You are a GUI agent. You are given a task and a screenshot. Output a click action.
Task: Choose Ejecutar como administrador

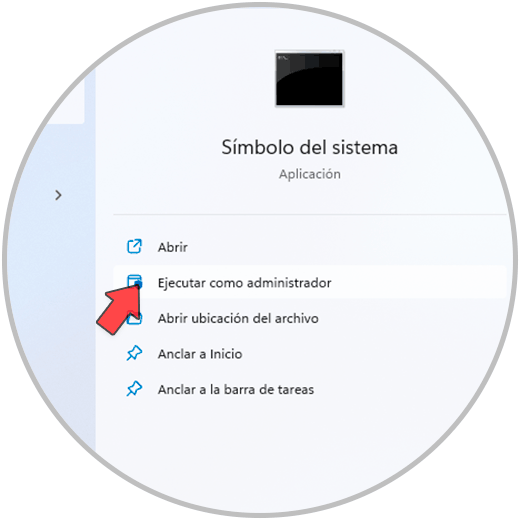tap(244, 283)
